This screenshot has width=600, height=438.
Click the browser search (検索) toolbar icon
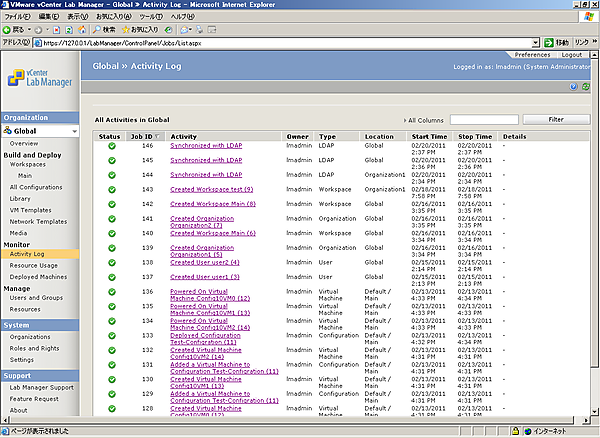pyautogui.click(x=106, y=30)
